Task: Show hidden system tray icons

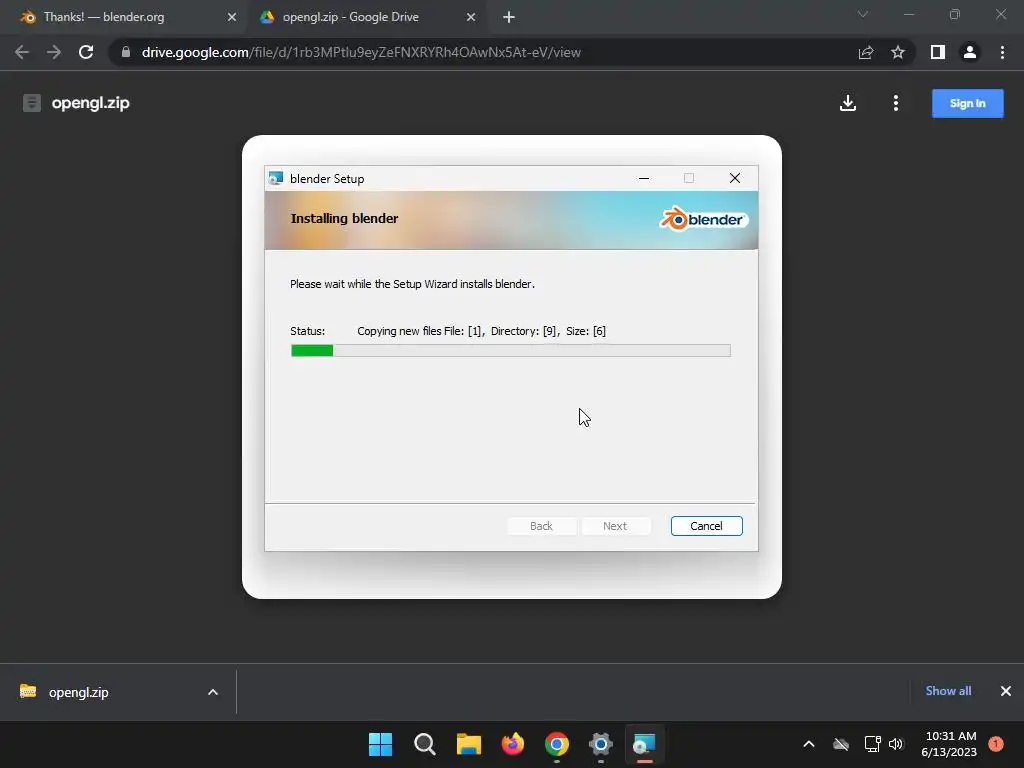Action: (x=808, y=744)
